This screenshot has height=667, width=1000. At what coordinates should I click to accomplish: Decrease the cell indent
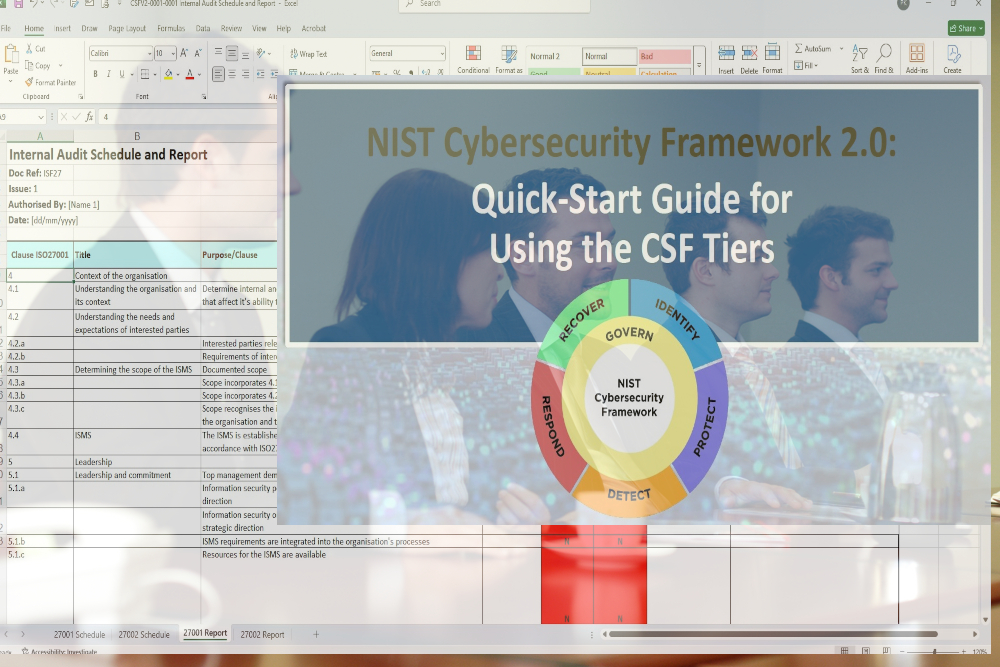[260, 75]
